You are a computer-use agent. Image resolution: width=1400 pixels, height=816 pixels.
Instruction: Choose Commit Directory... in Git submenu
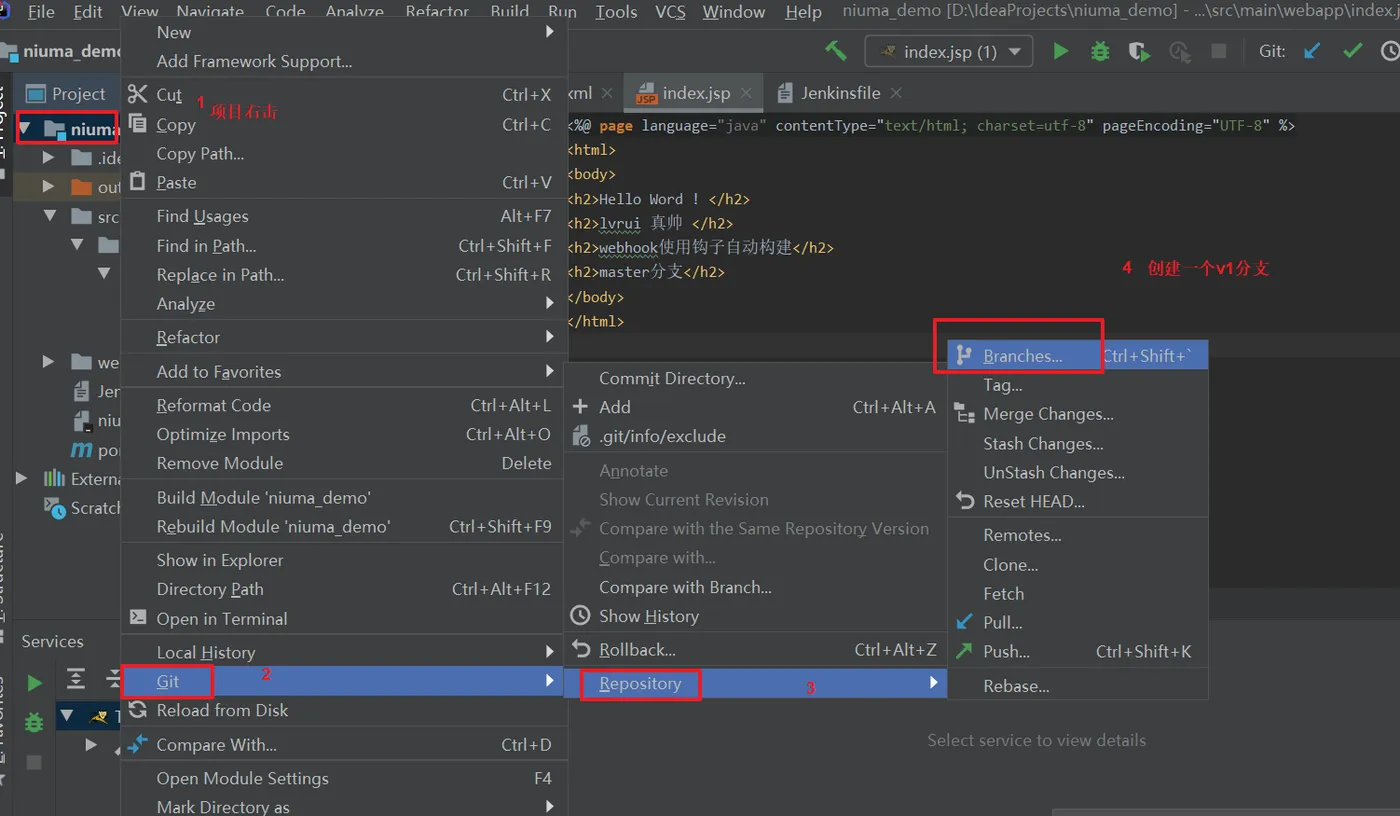pyautogui.click(x=755, y=378)
